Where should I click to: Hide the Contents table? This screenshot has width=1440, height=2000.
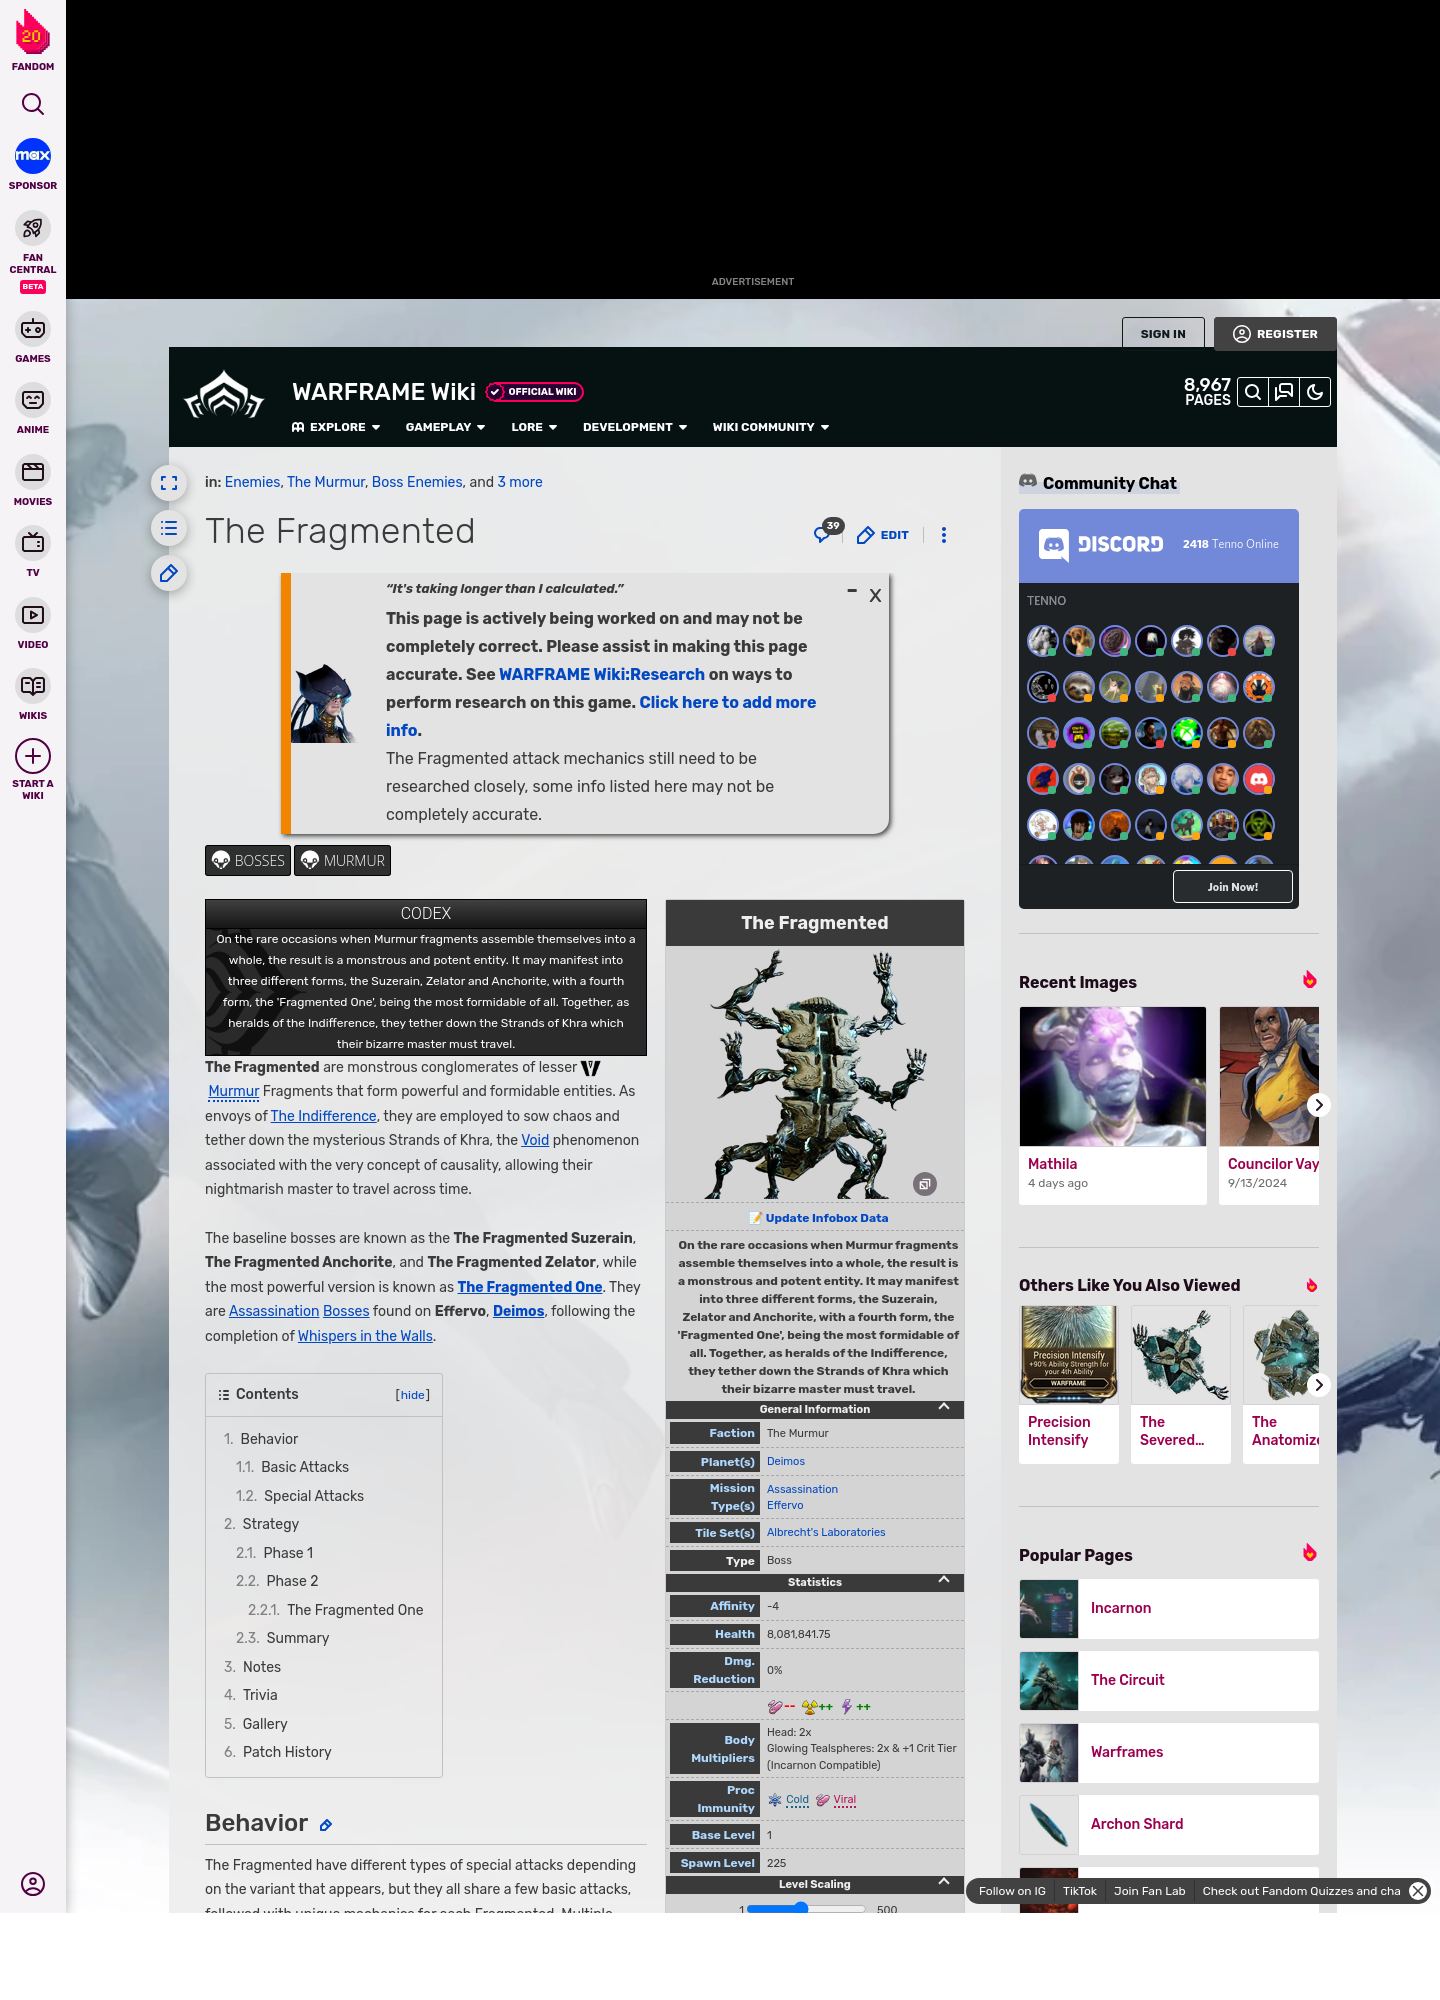413,1395
